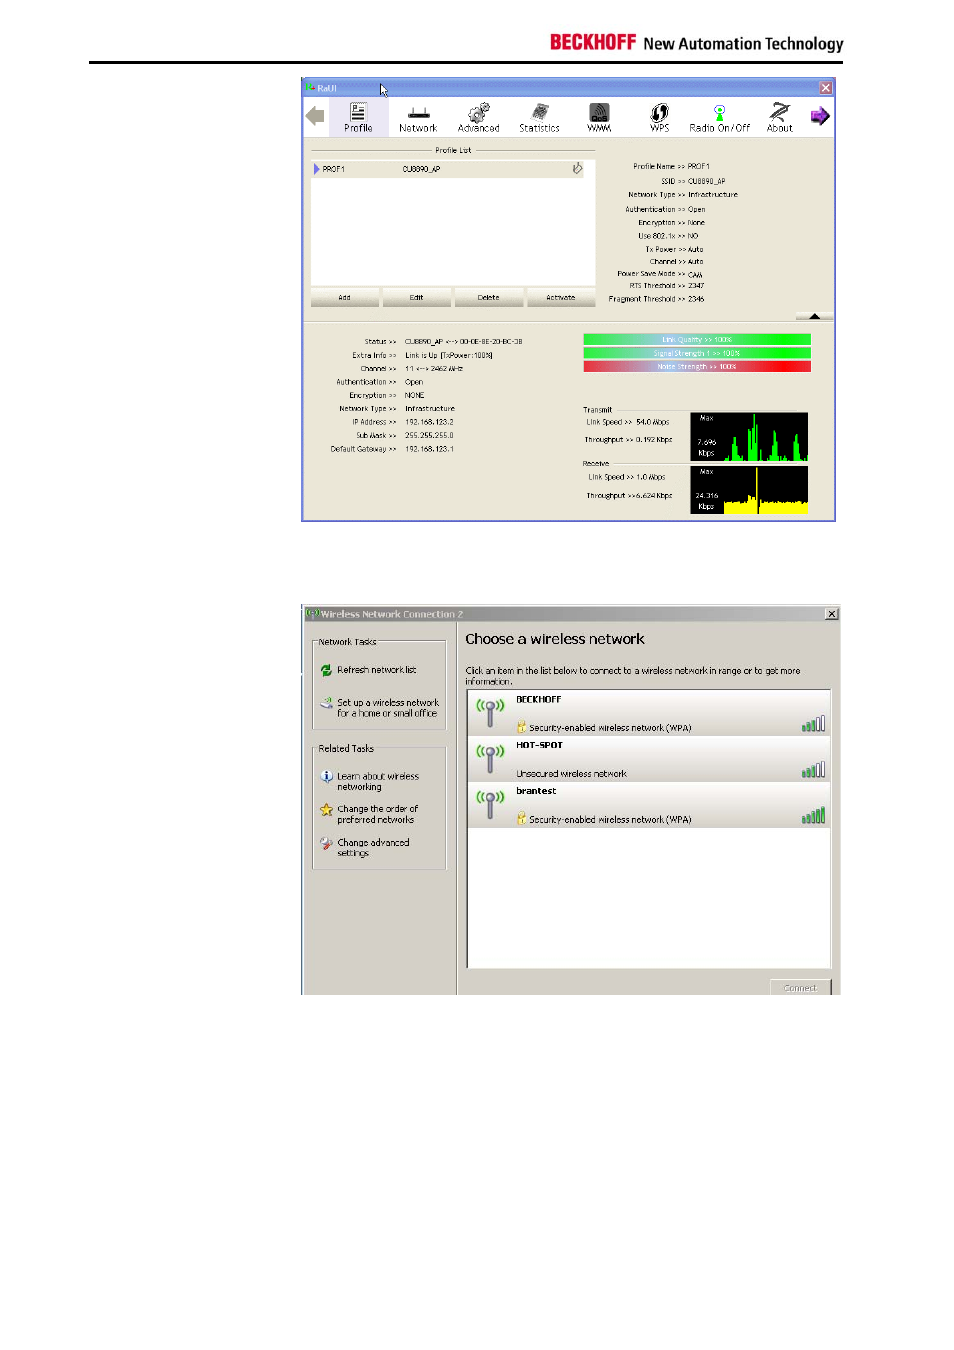Click the brantest signal strength bars
Image resolution: width=954 pixels, height=1350 pixels.
click(813, 816)
